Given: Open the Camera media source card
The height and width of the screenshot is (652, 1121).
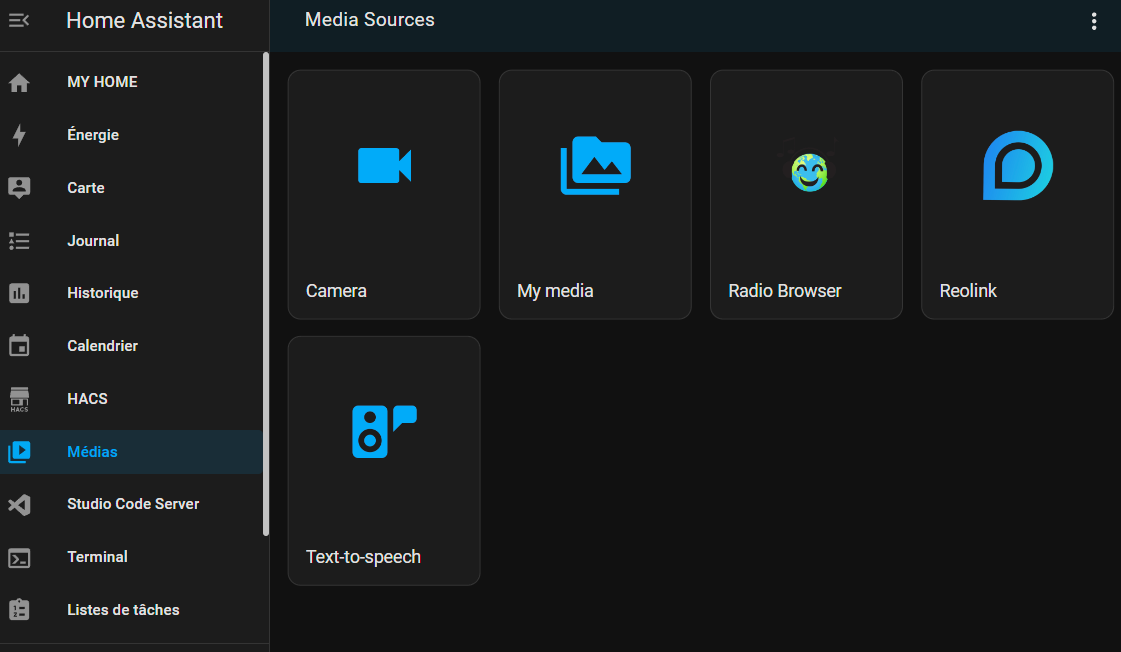Looking at the screenshot, I should tap(384, 194).
